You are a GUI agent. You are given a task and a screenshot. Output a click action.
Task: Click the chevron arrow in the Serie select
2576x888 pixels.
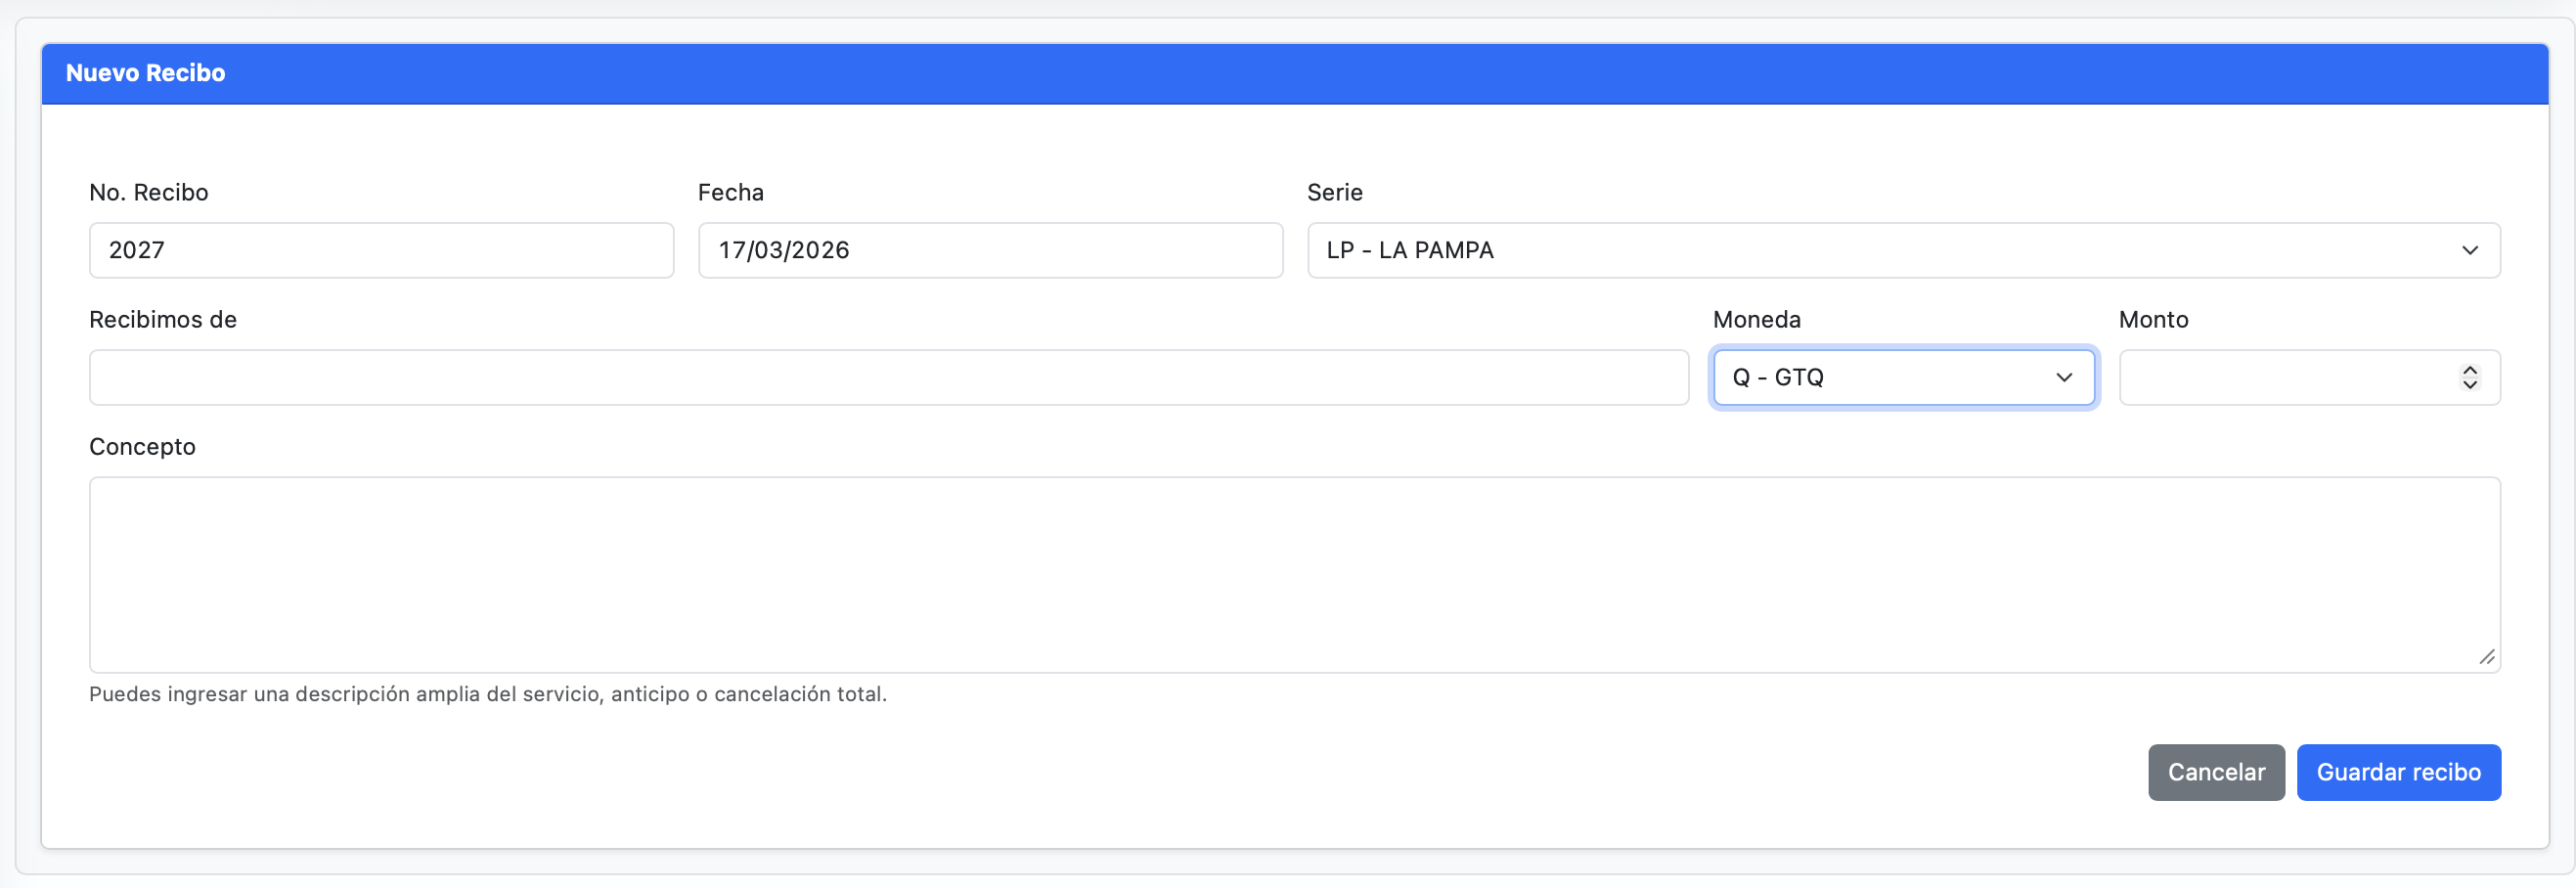click(2469, 250)
